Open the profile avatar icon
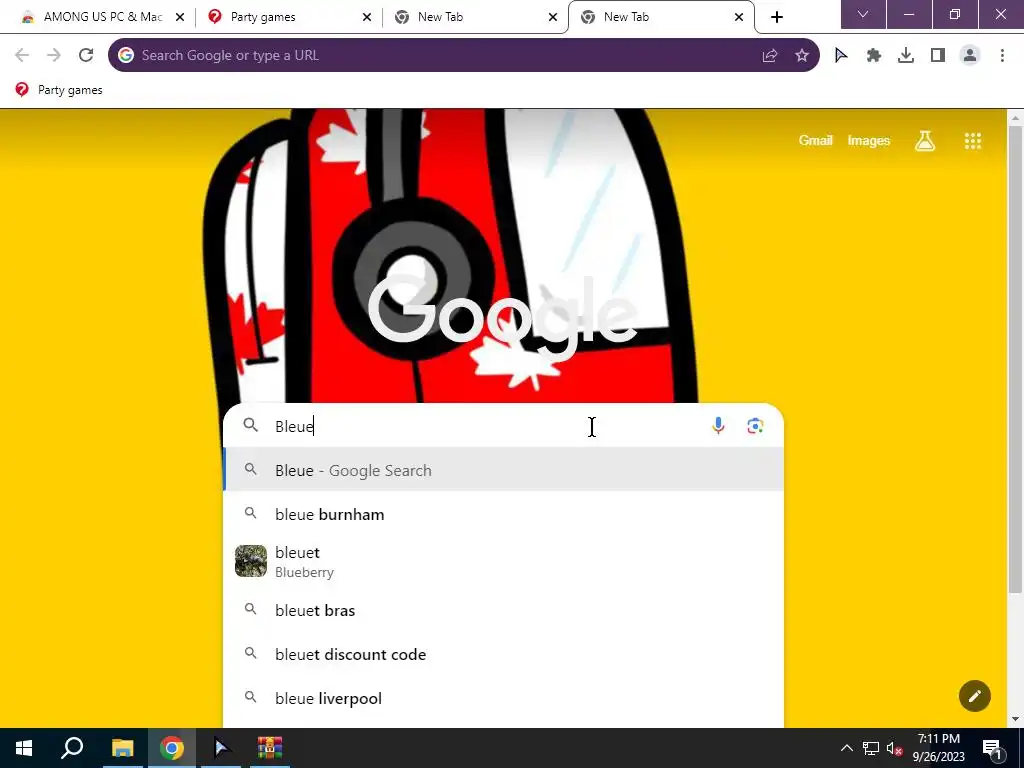This screenshot has height=768, width=1024. 970,56
